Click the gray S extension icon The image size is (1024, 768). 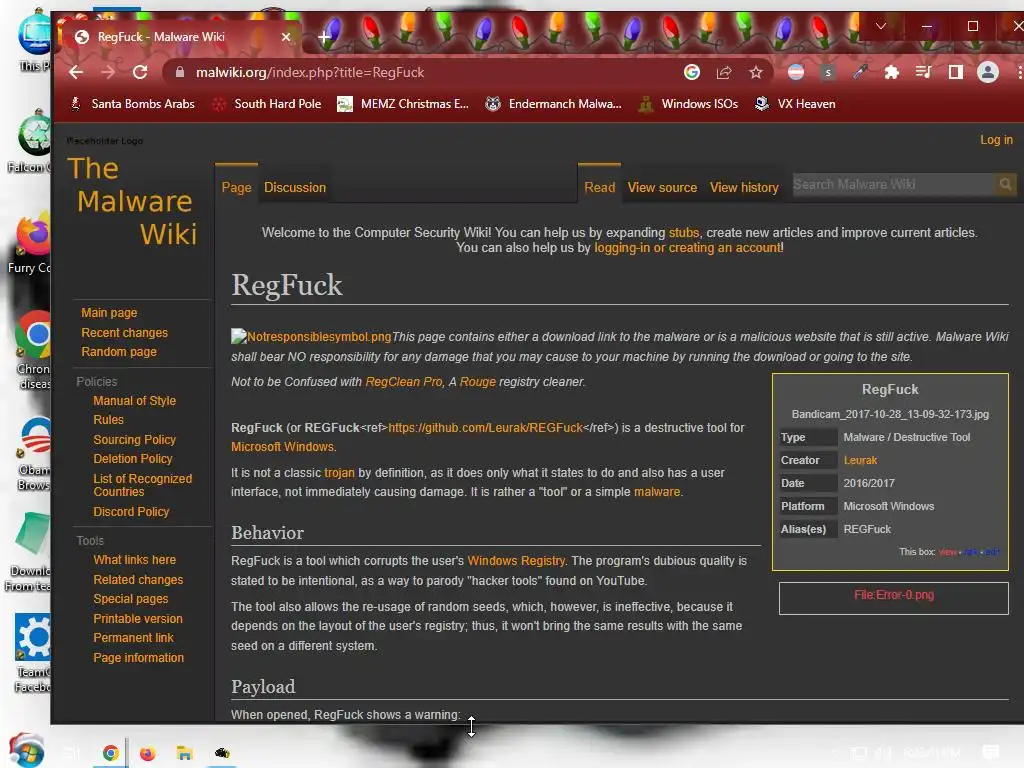(827, 72)
